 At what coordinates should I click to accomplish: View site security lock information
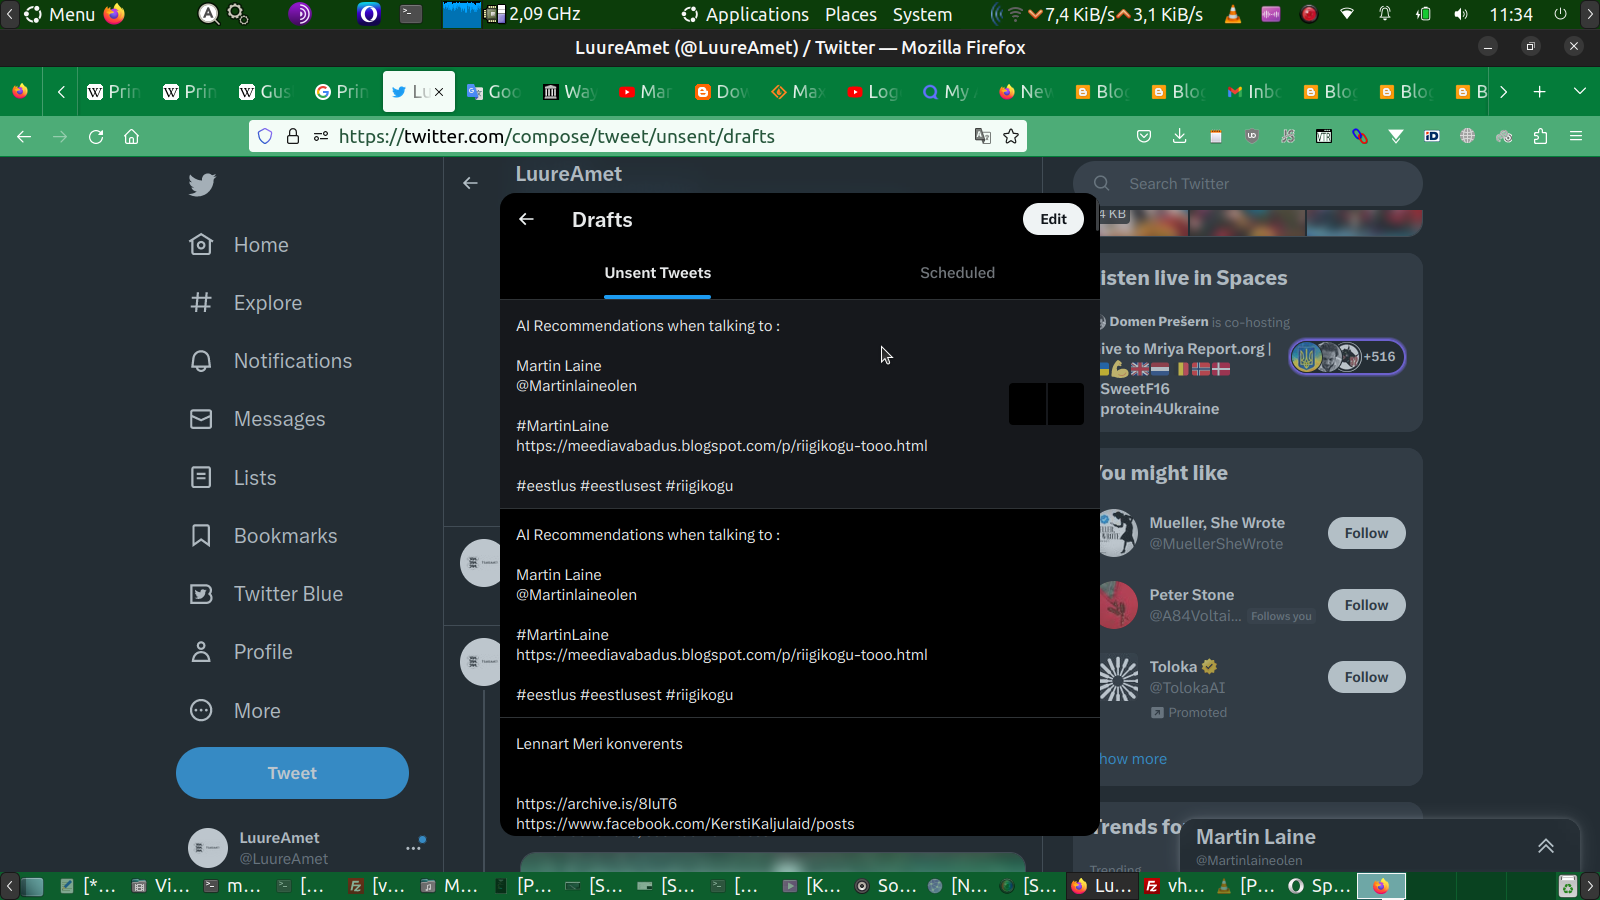pyautogui.click(x=293, y=136)
